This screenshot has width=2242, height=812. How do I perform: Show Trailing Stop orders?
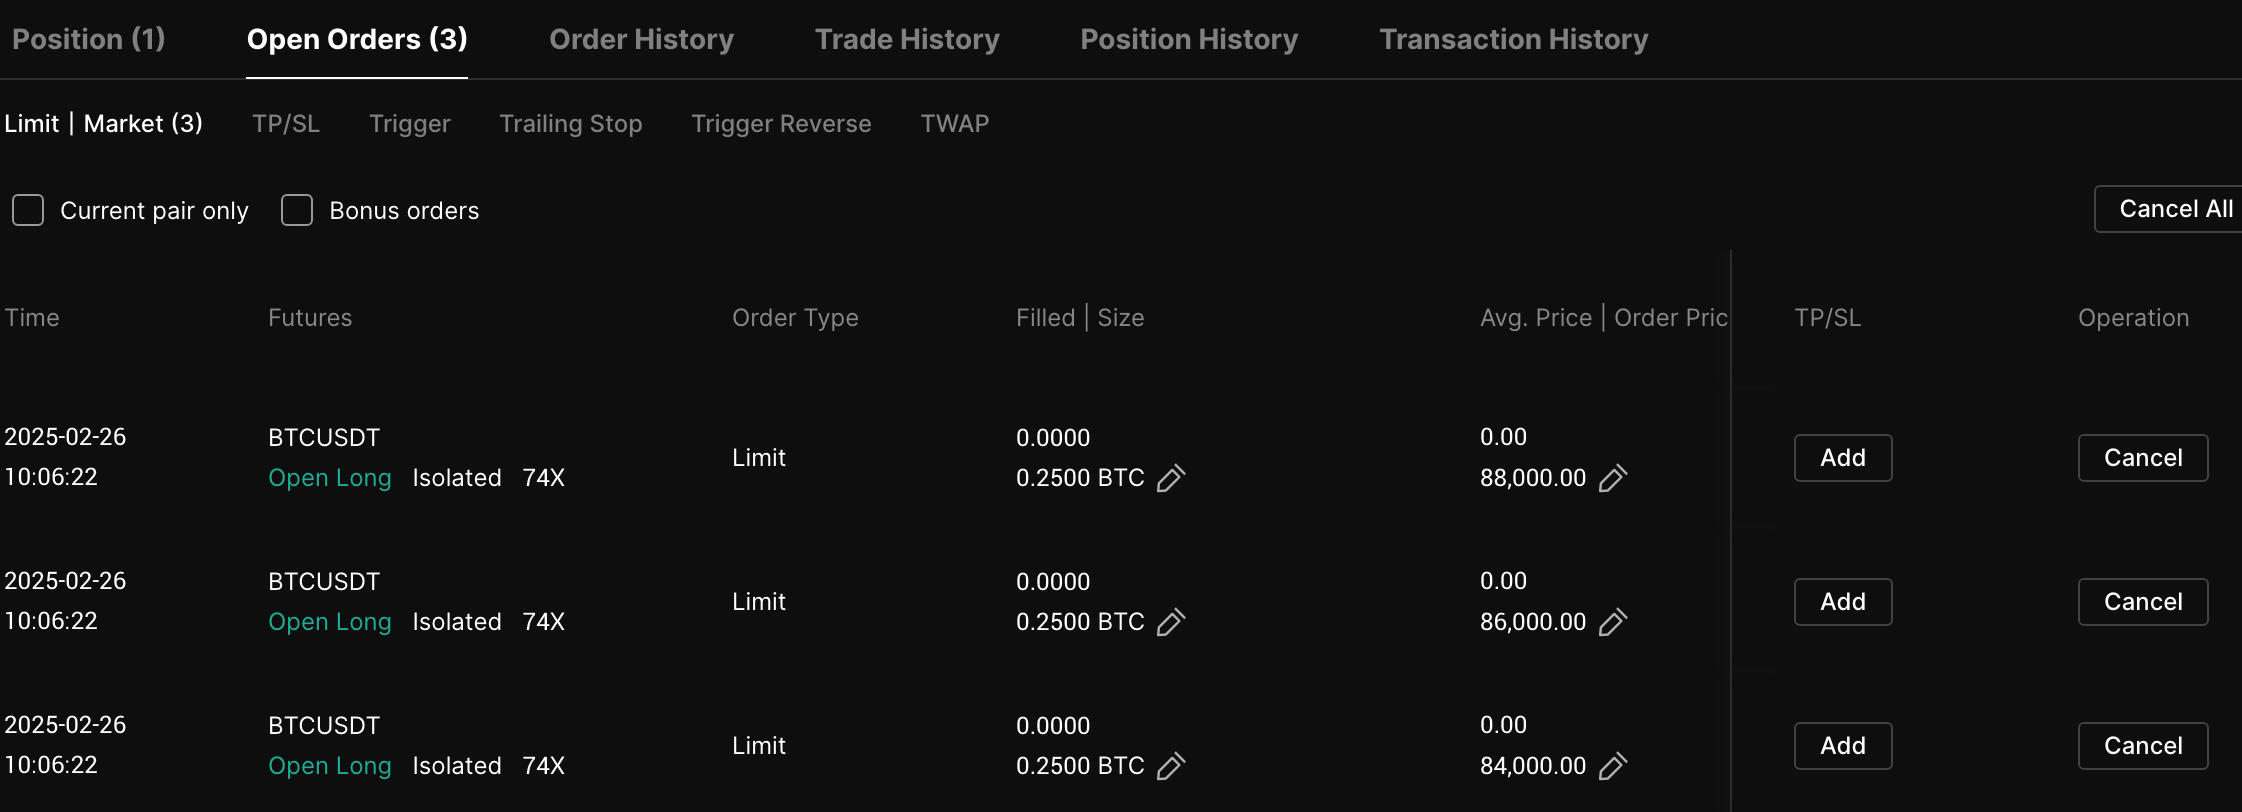(x=570, y=123)
